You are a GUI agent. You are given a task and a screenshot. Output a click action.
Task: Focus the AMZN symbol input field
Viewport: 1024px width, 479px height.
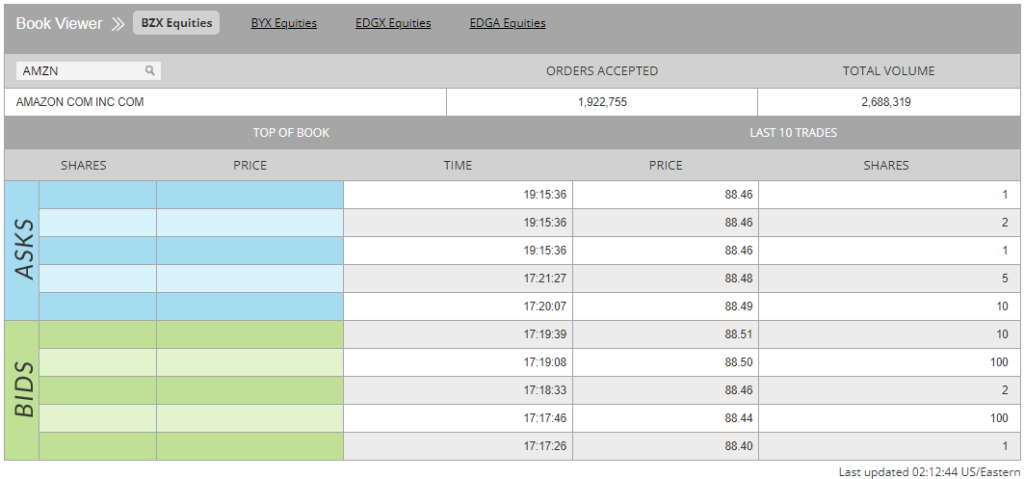80,71
